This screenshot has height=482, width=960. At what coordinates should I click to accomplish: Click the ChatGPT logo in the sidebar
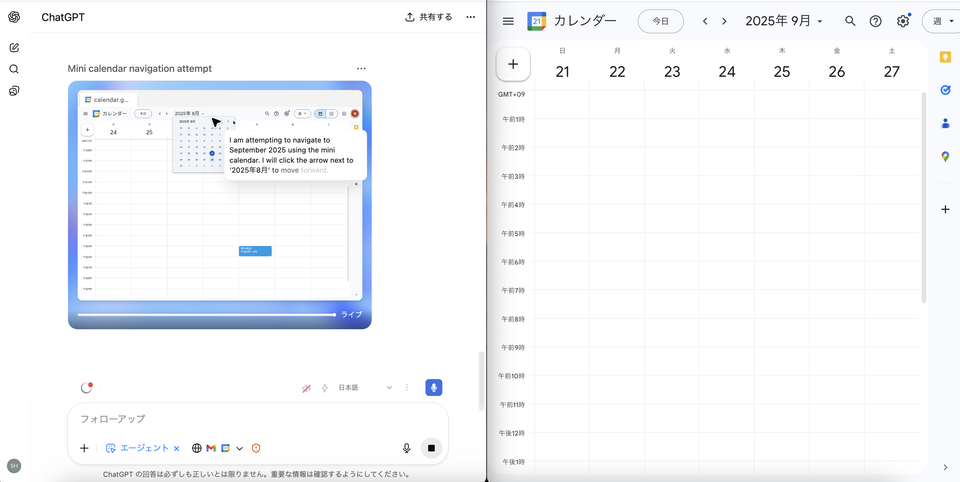(14, 17)
